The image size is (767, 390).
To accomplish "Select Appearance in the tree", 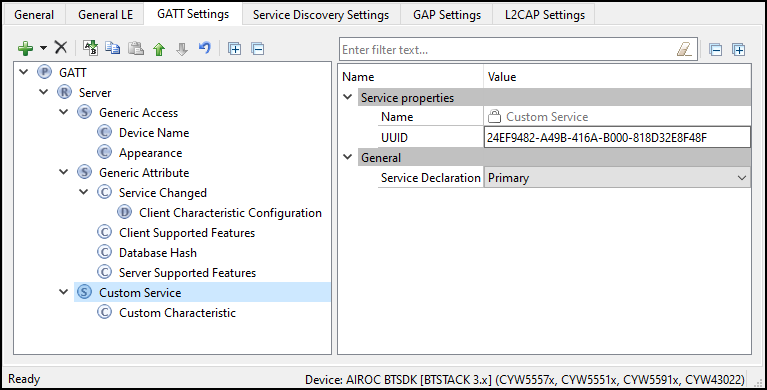I will click(150, 153).
